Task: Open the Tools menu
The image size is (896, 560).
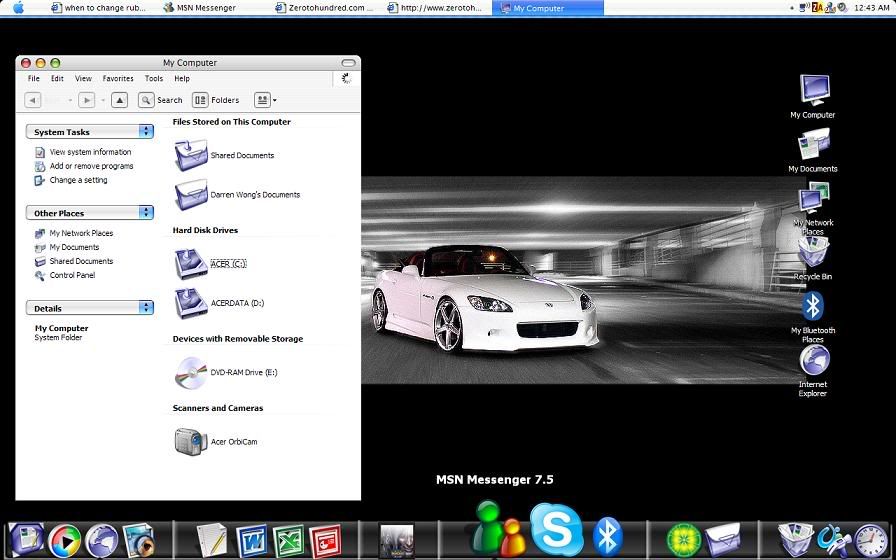Action: [153, 78]
